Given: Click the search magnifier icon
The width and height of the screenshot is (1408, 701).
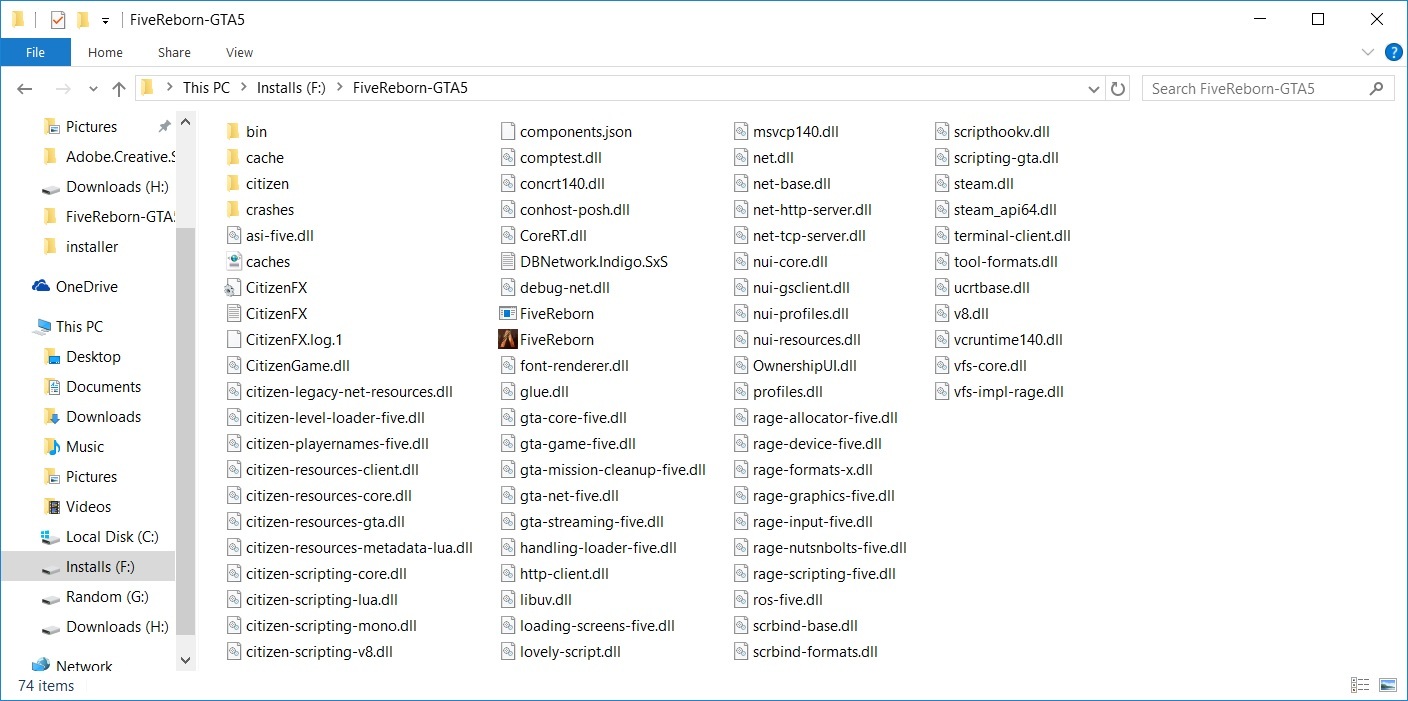Looking at the screenshot, I should tap(1376, 88).
